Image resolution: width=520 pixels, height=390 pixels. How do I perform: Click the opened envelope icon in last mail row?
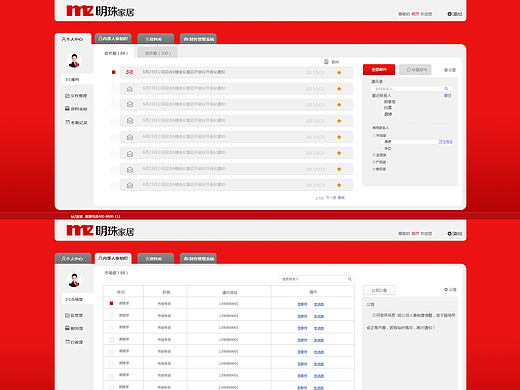[130, 185]
